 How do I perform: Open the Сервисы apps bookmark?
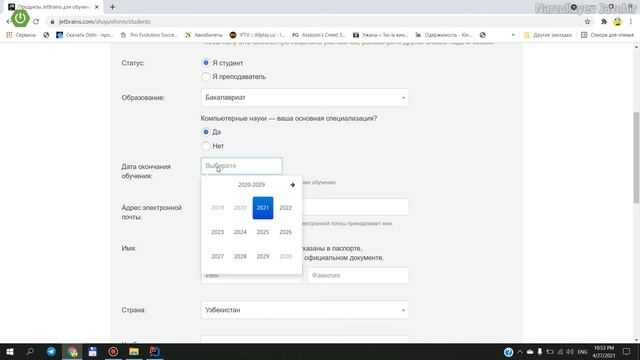tap(21, 35)
